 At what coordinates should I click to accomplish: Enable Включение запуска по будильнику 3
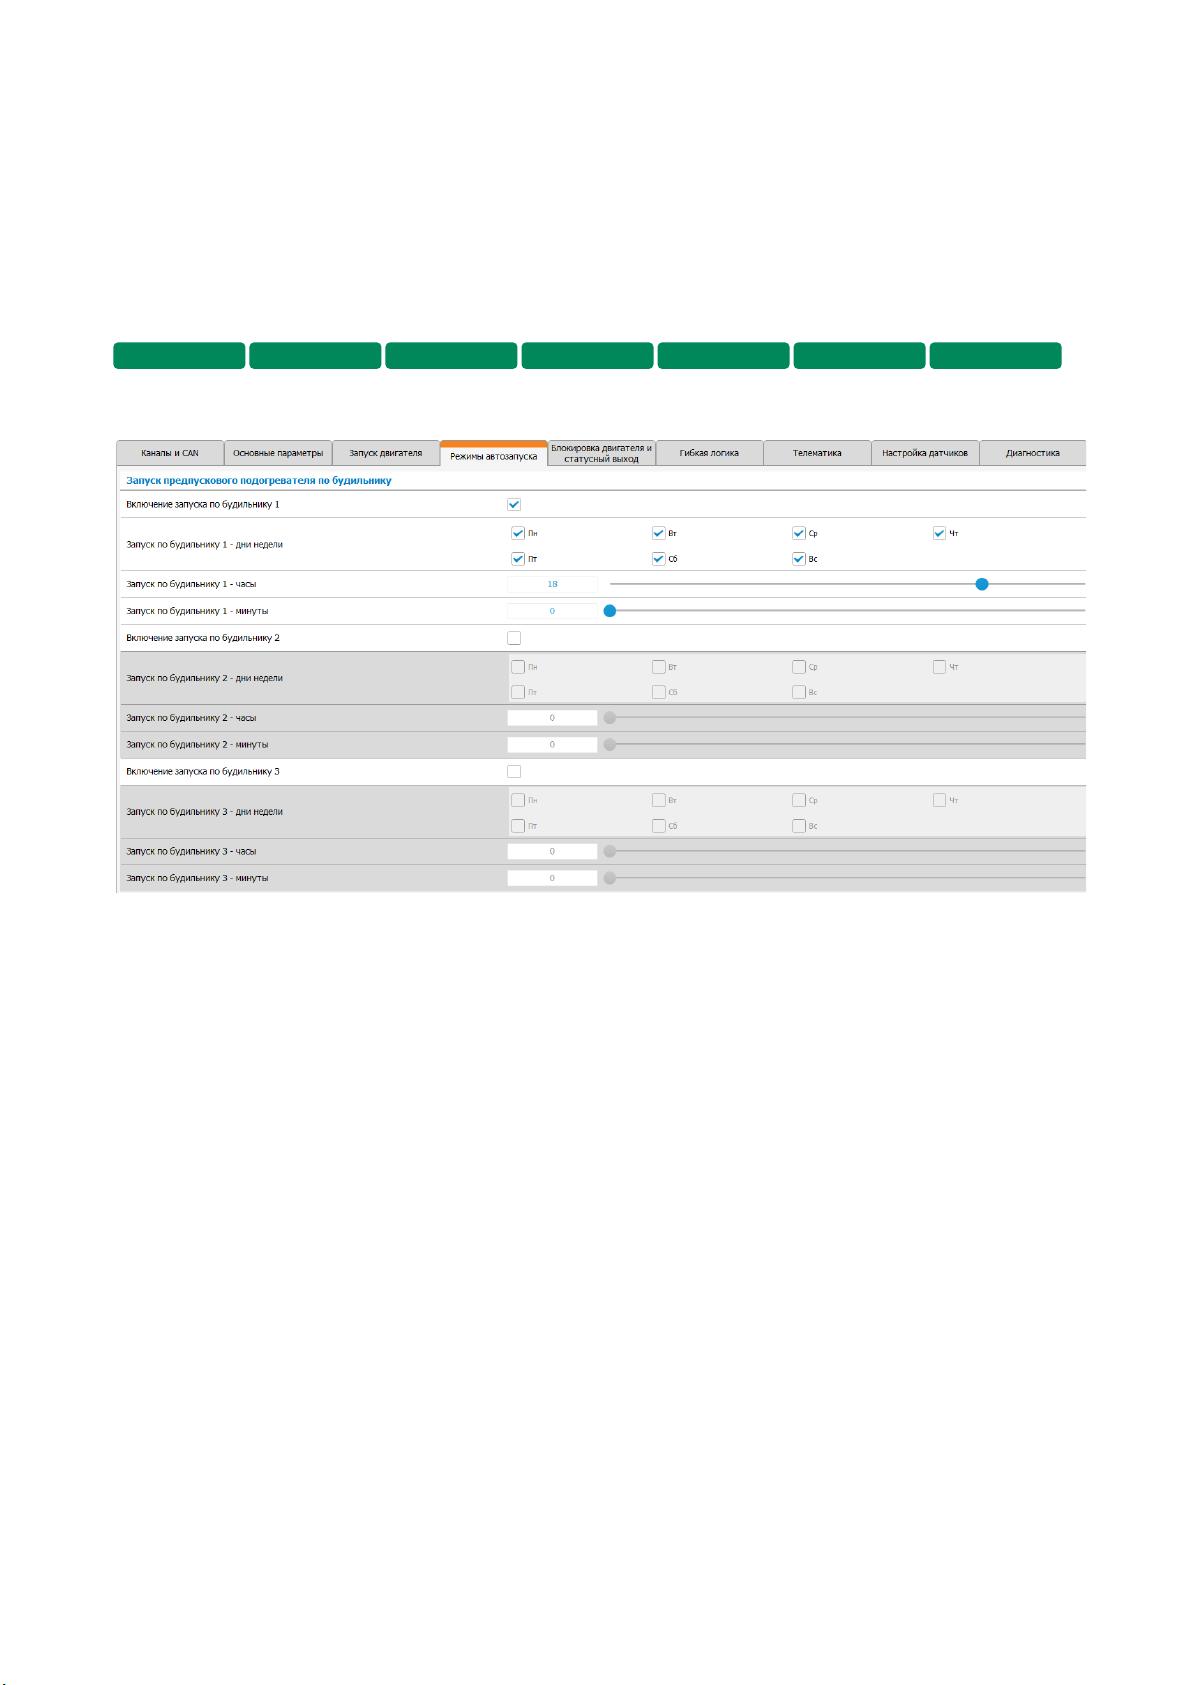(x=514, y=772)
